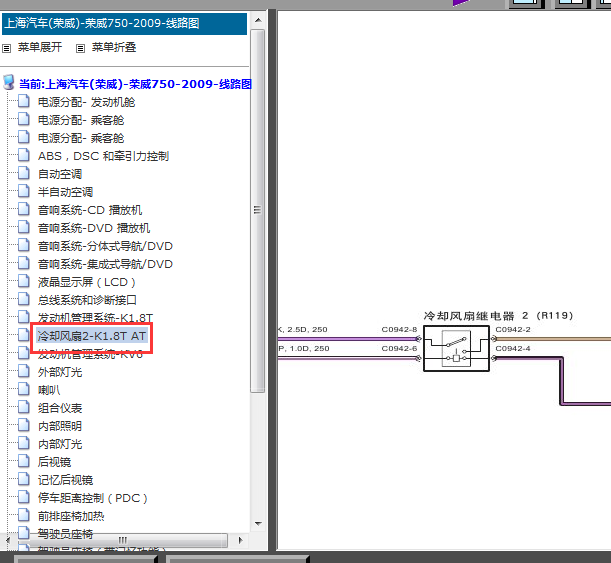Click the 冷却风扇继电器 2 (R119) label
The image size is (611, 563).
tap(498, 316)
